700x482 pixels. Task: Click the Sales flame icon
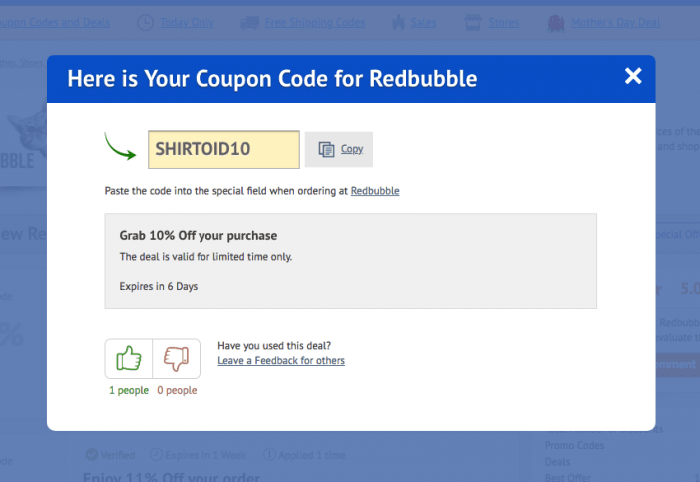398,22
